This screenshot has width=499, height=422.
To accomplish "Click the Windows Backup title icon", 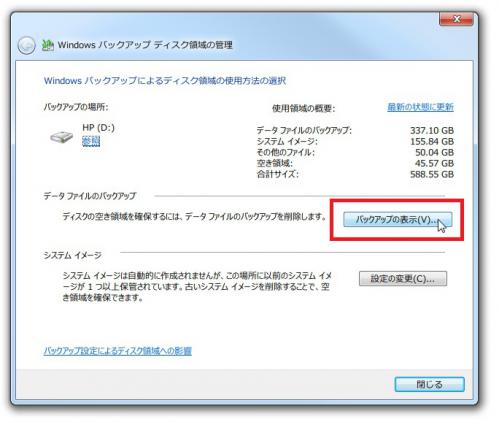I will (48, 45).
